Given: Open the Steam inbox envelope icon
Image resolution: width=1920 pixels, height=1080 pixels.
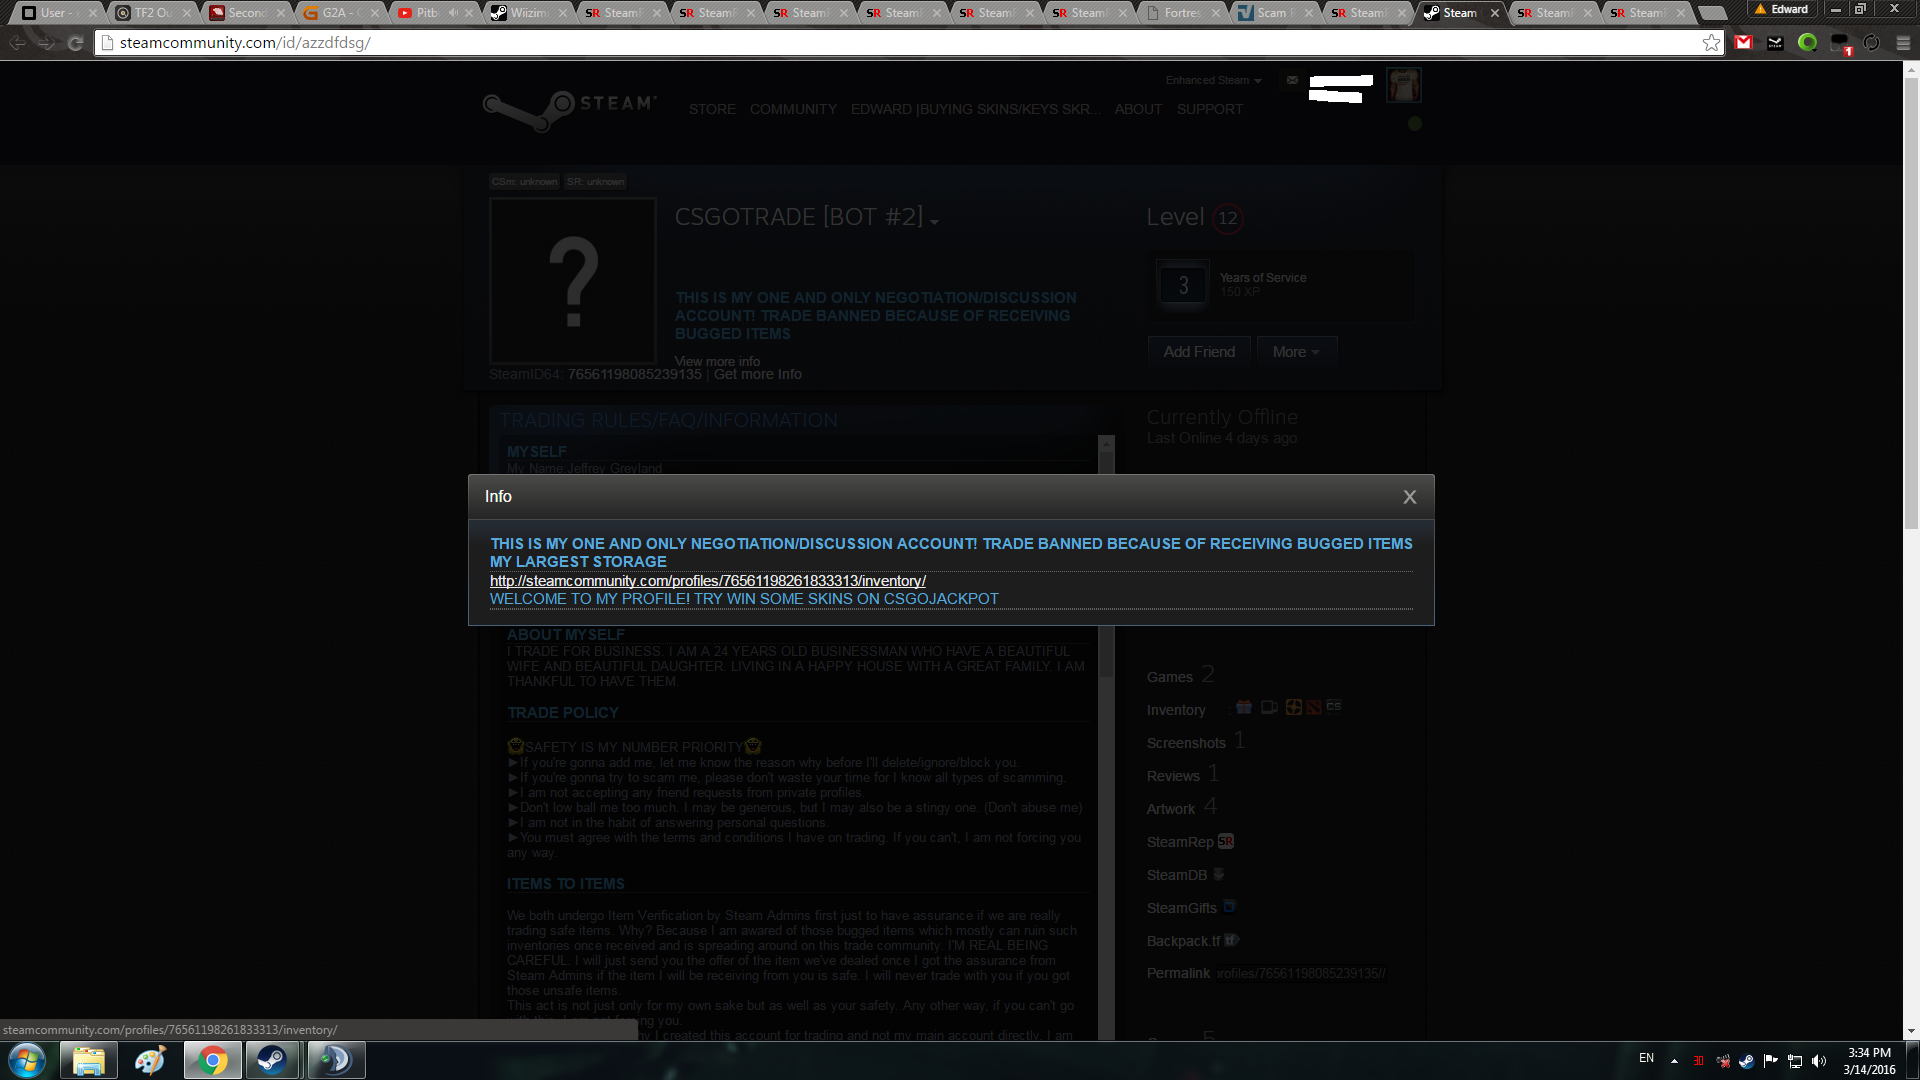Looking at the screenshot, I should (x=1292, y=80).
